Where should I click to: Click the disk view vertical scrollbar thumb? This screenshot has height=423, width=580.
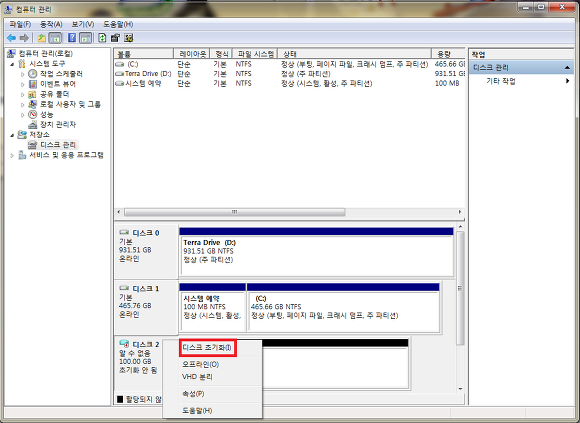(x=461, y=288)
